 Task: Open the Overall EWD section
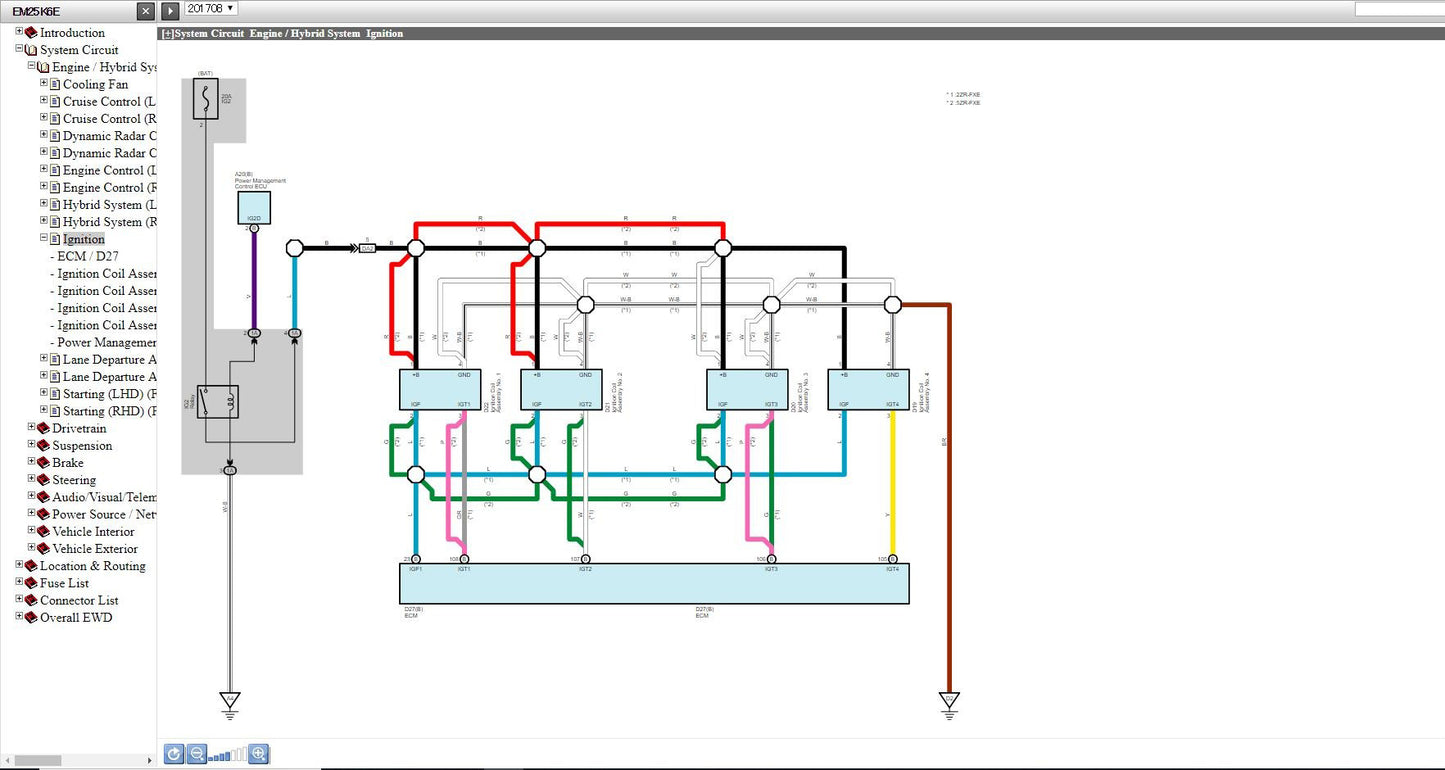tap(76, 617)
